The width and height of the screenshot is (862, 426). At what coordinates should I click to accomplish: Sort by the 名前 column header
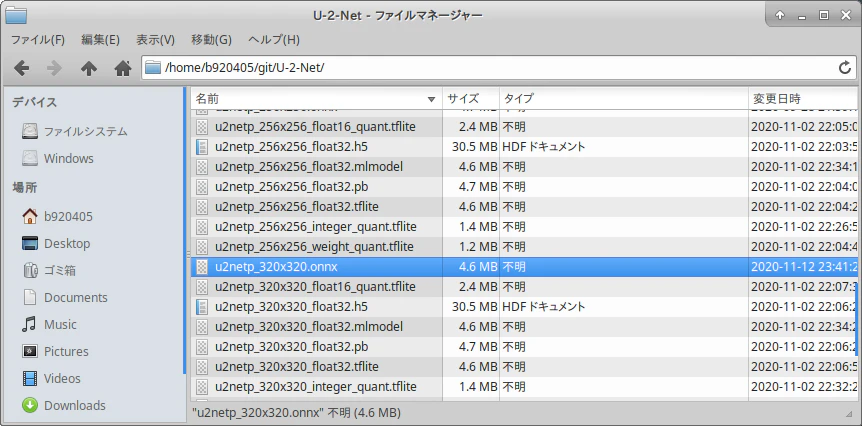pyautogui.click(x=317, y=99)
